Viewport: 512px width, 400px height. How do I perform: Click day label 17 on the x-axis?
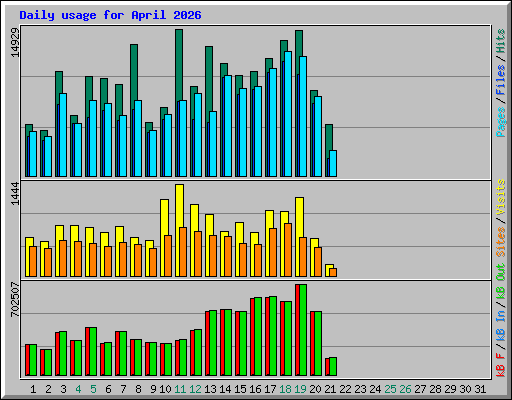point(270,389)
